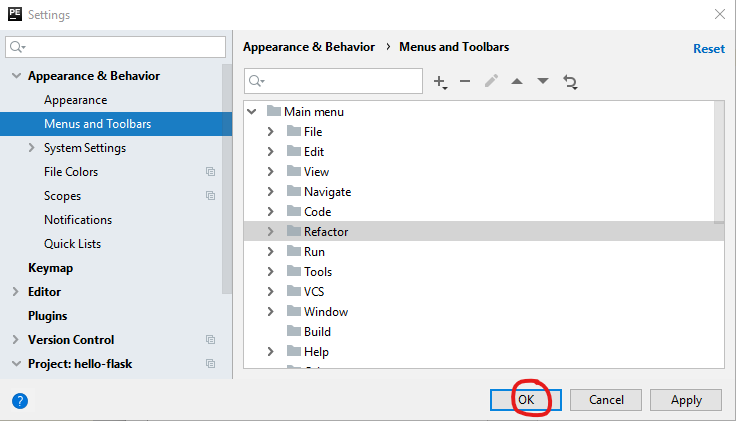Expand System Settings in the sidebar
This screenshot has height=421, width=736.
pos(31,147)
